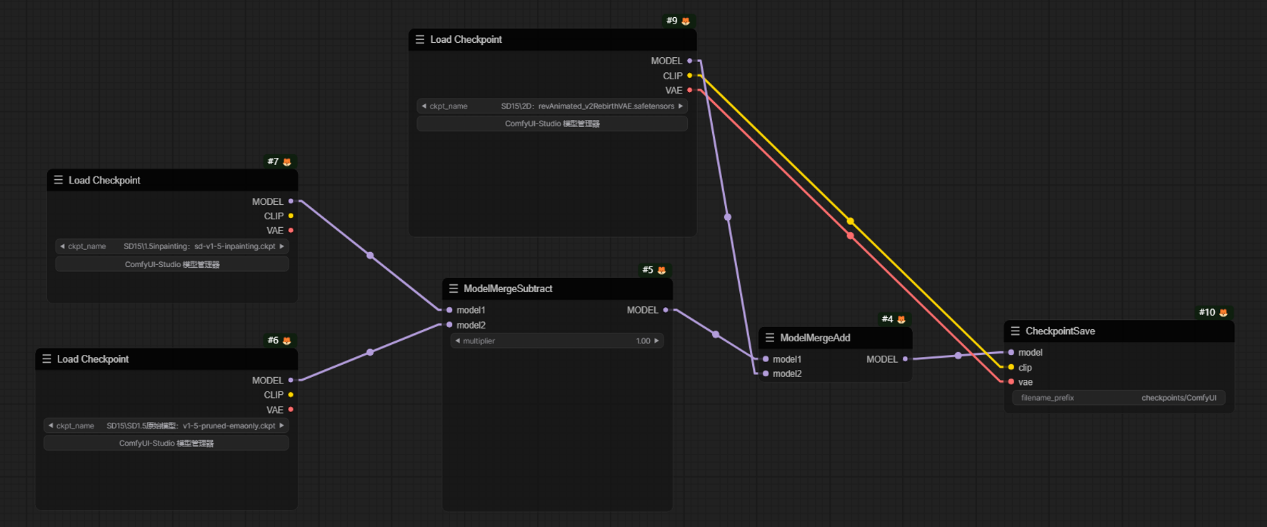Select next checkpoint using revAnimated ckpt_name right arrow
Viewport: 1267px width, 527px height.
click(681, 106)
